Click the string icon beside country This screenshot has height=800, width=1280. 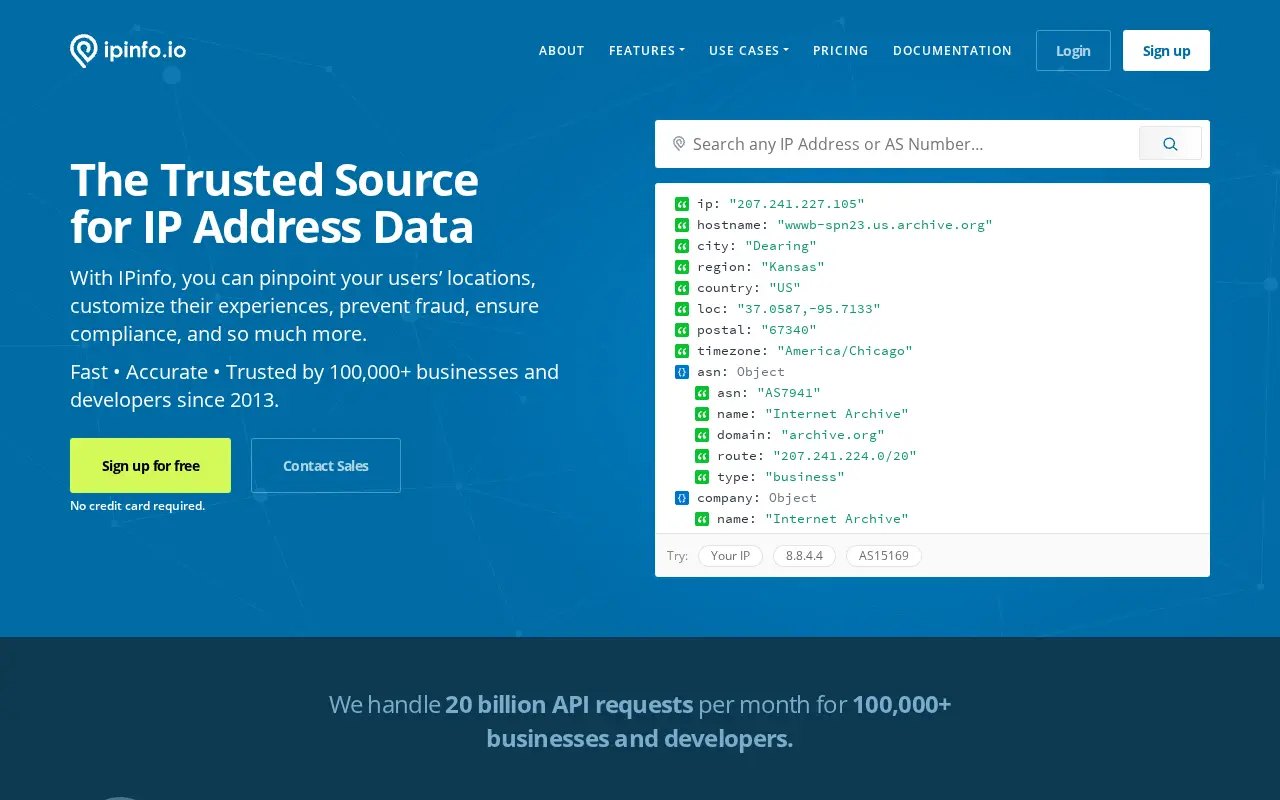tap(682, 288)
